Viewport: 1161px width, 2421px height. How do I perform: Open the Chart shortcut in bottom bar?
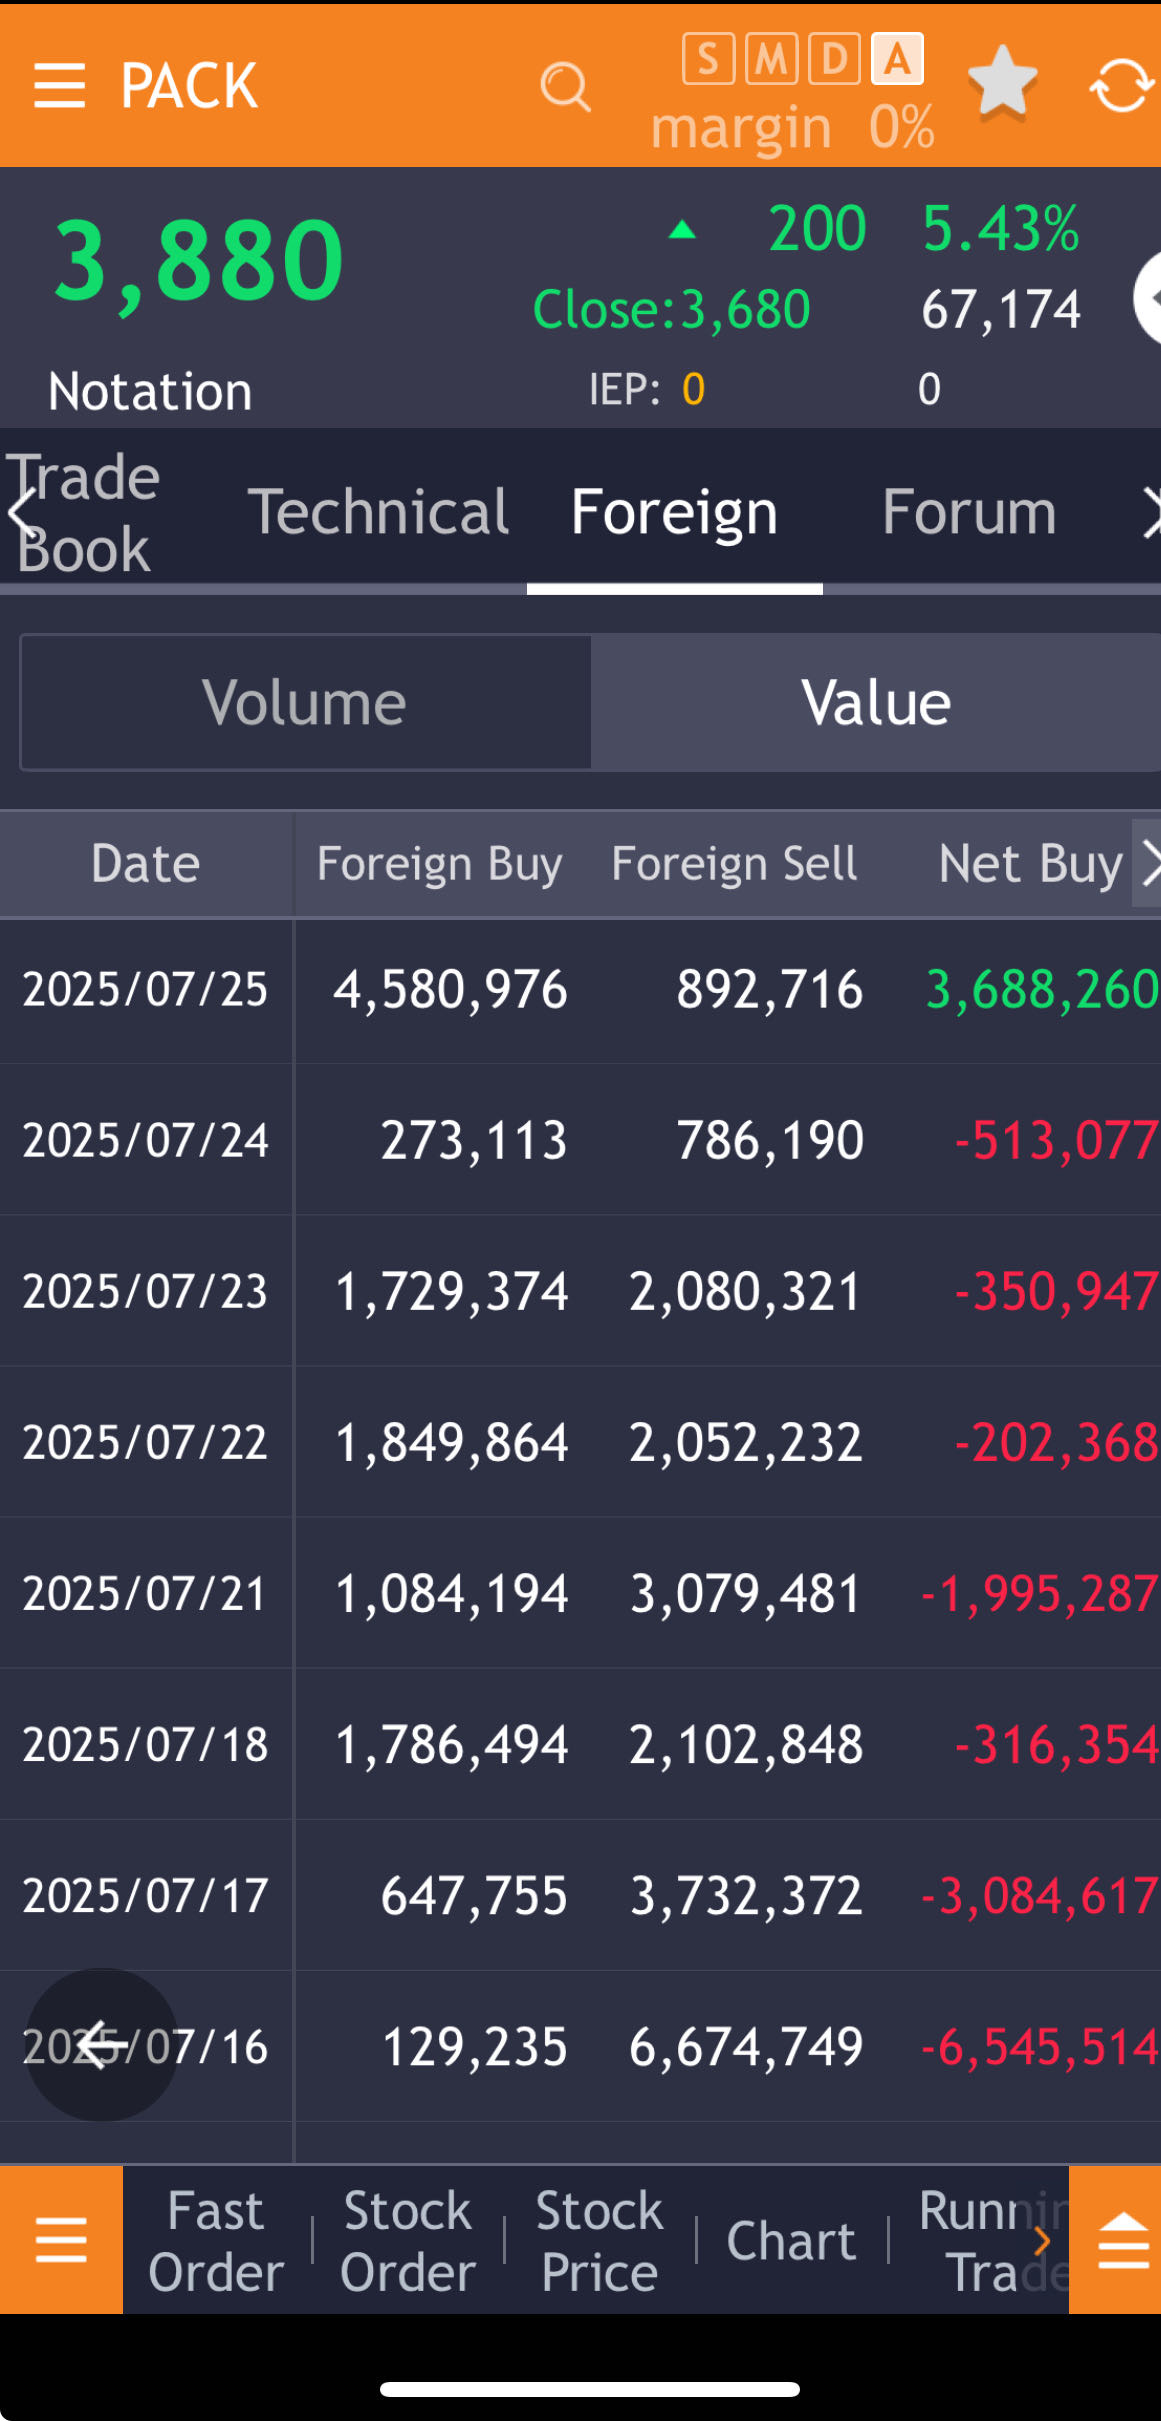(791, 2241)
